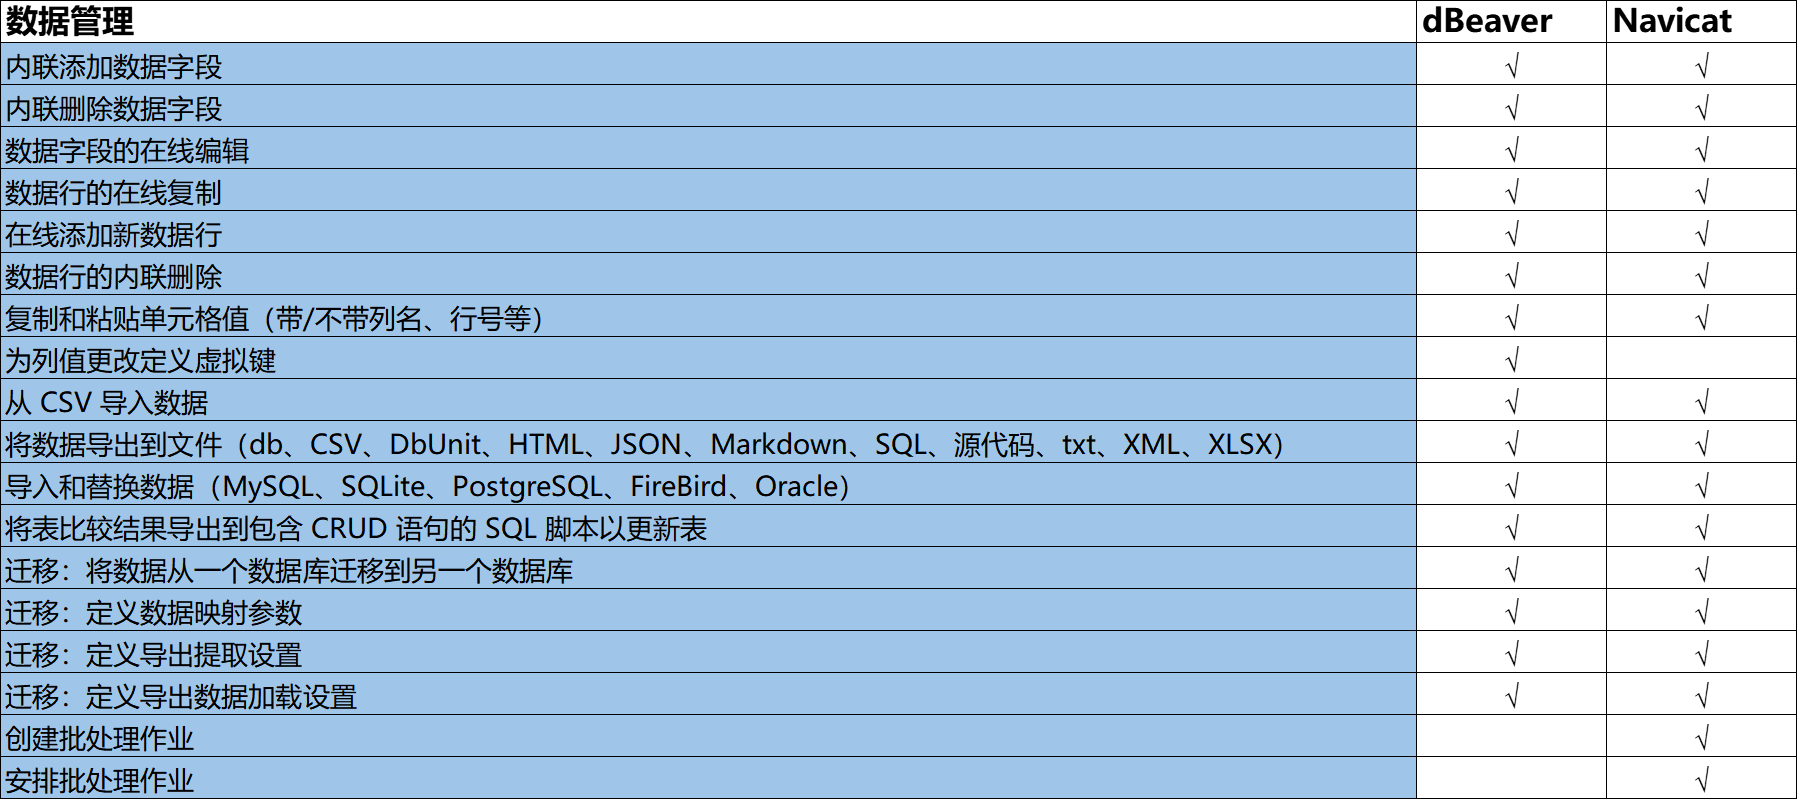1797x799 pixels.
Task: Click Navicat checkmark for 安排批处理作业
Action: 1701,780
